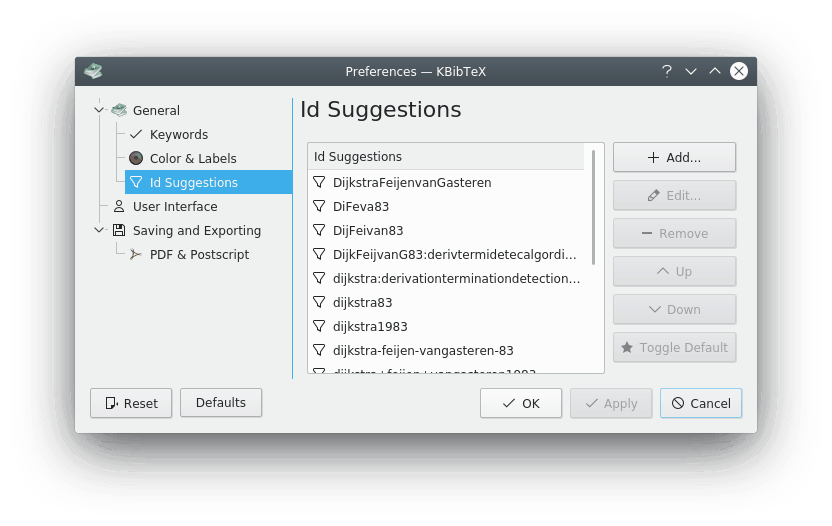Click the Keywords checkmark icon
The height and width of the screenshot is (526, 832).
[136, 134]
